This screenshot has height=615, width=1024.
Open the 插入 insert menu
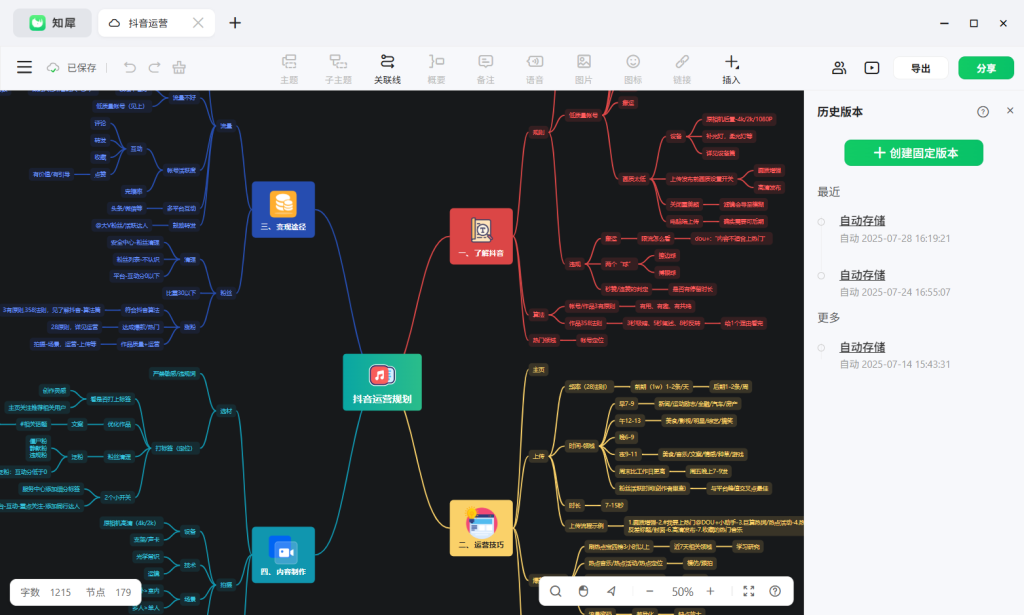pos(731,69)
